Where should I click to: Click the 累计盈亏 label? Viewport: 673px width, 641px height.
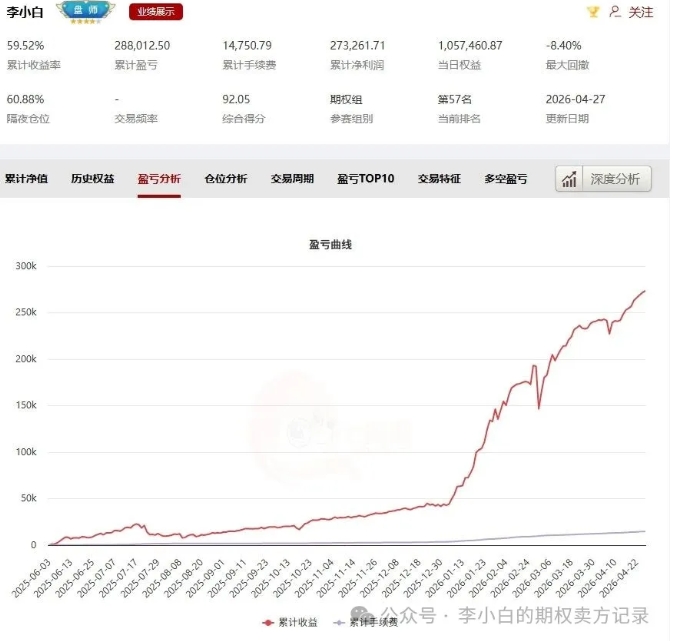point(136,65)
